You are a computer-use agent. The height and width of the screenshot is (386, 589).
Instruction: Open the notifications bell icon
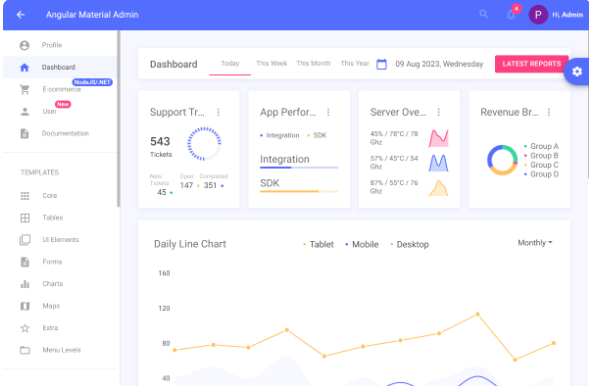click(511, 15)
